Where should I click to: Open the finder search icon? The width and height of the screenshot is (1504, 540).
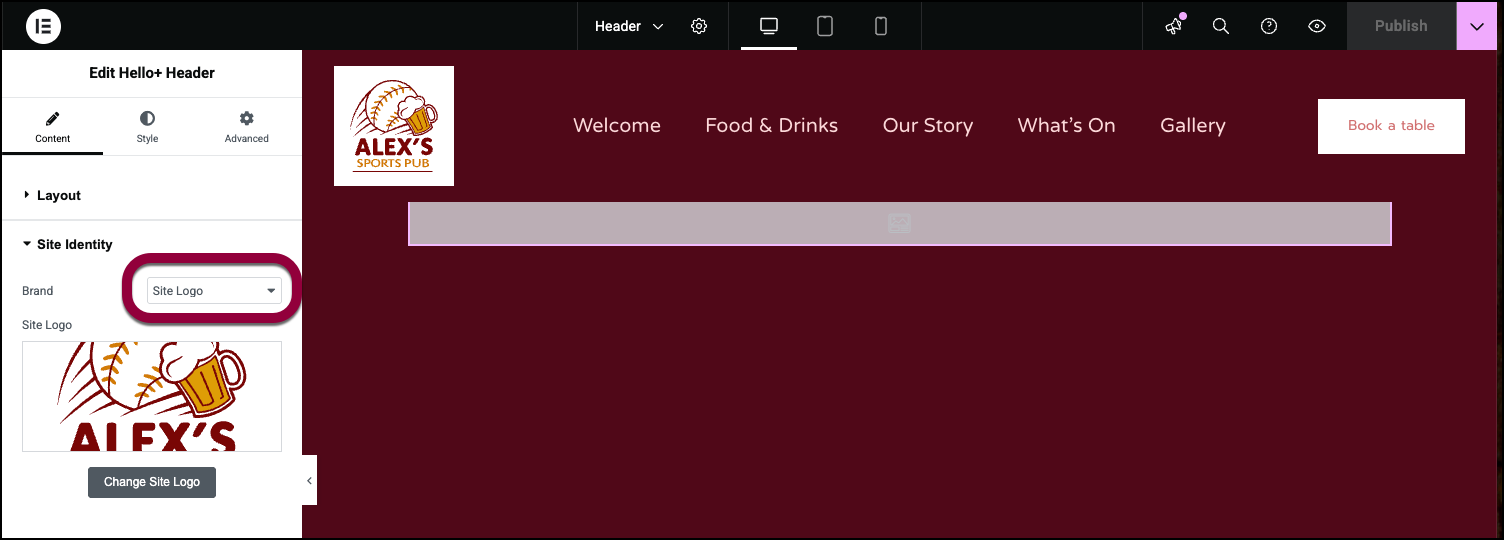(x=1221, y=26)
